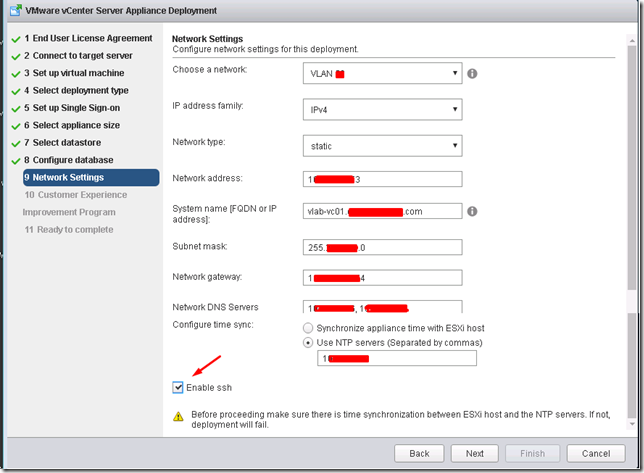
Task: Select Synchronize appliance time with ESXi host
Action: (x=308, y=328)
